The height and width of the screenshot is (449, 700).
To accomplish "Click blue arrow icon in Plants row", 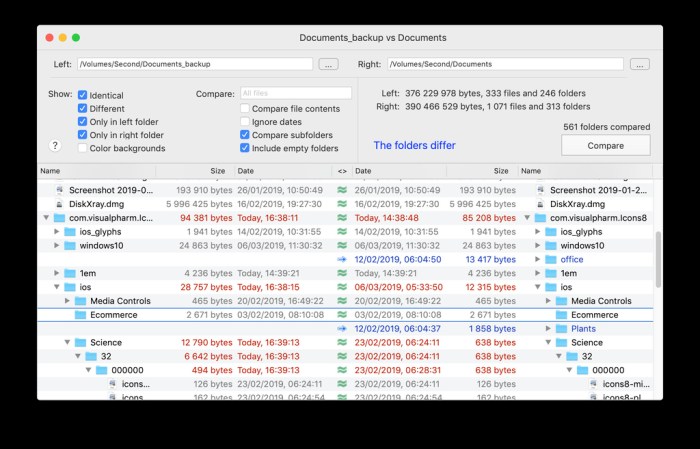I will [342, 328].
